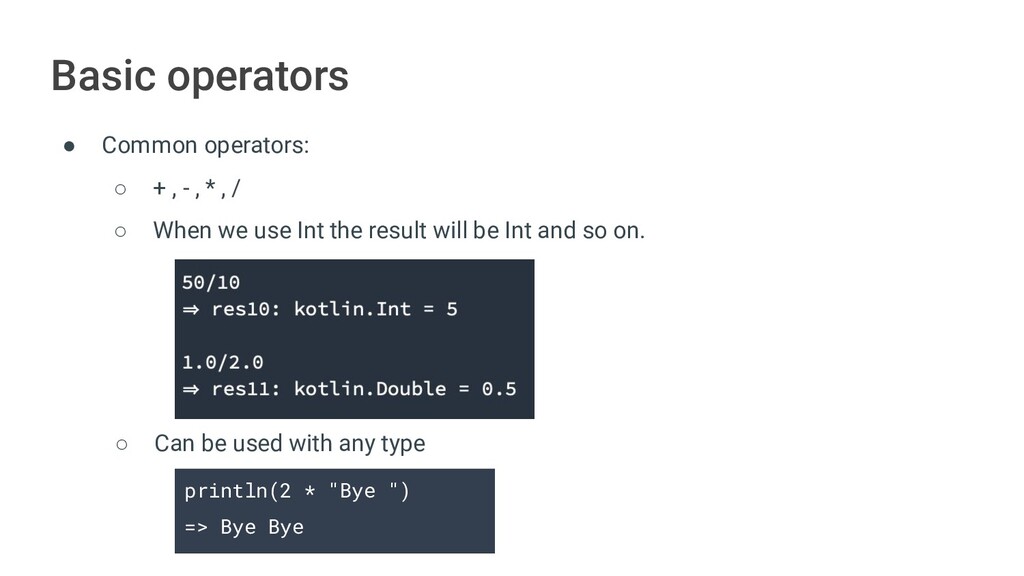Click the hollow bullet before "Can be used"

click(120, 443)
